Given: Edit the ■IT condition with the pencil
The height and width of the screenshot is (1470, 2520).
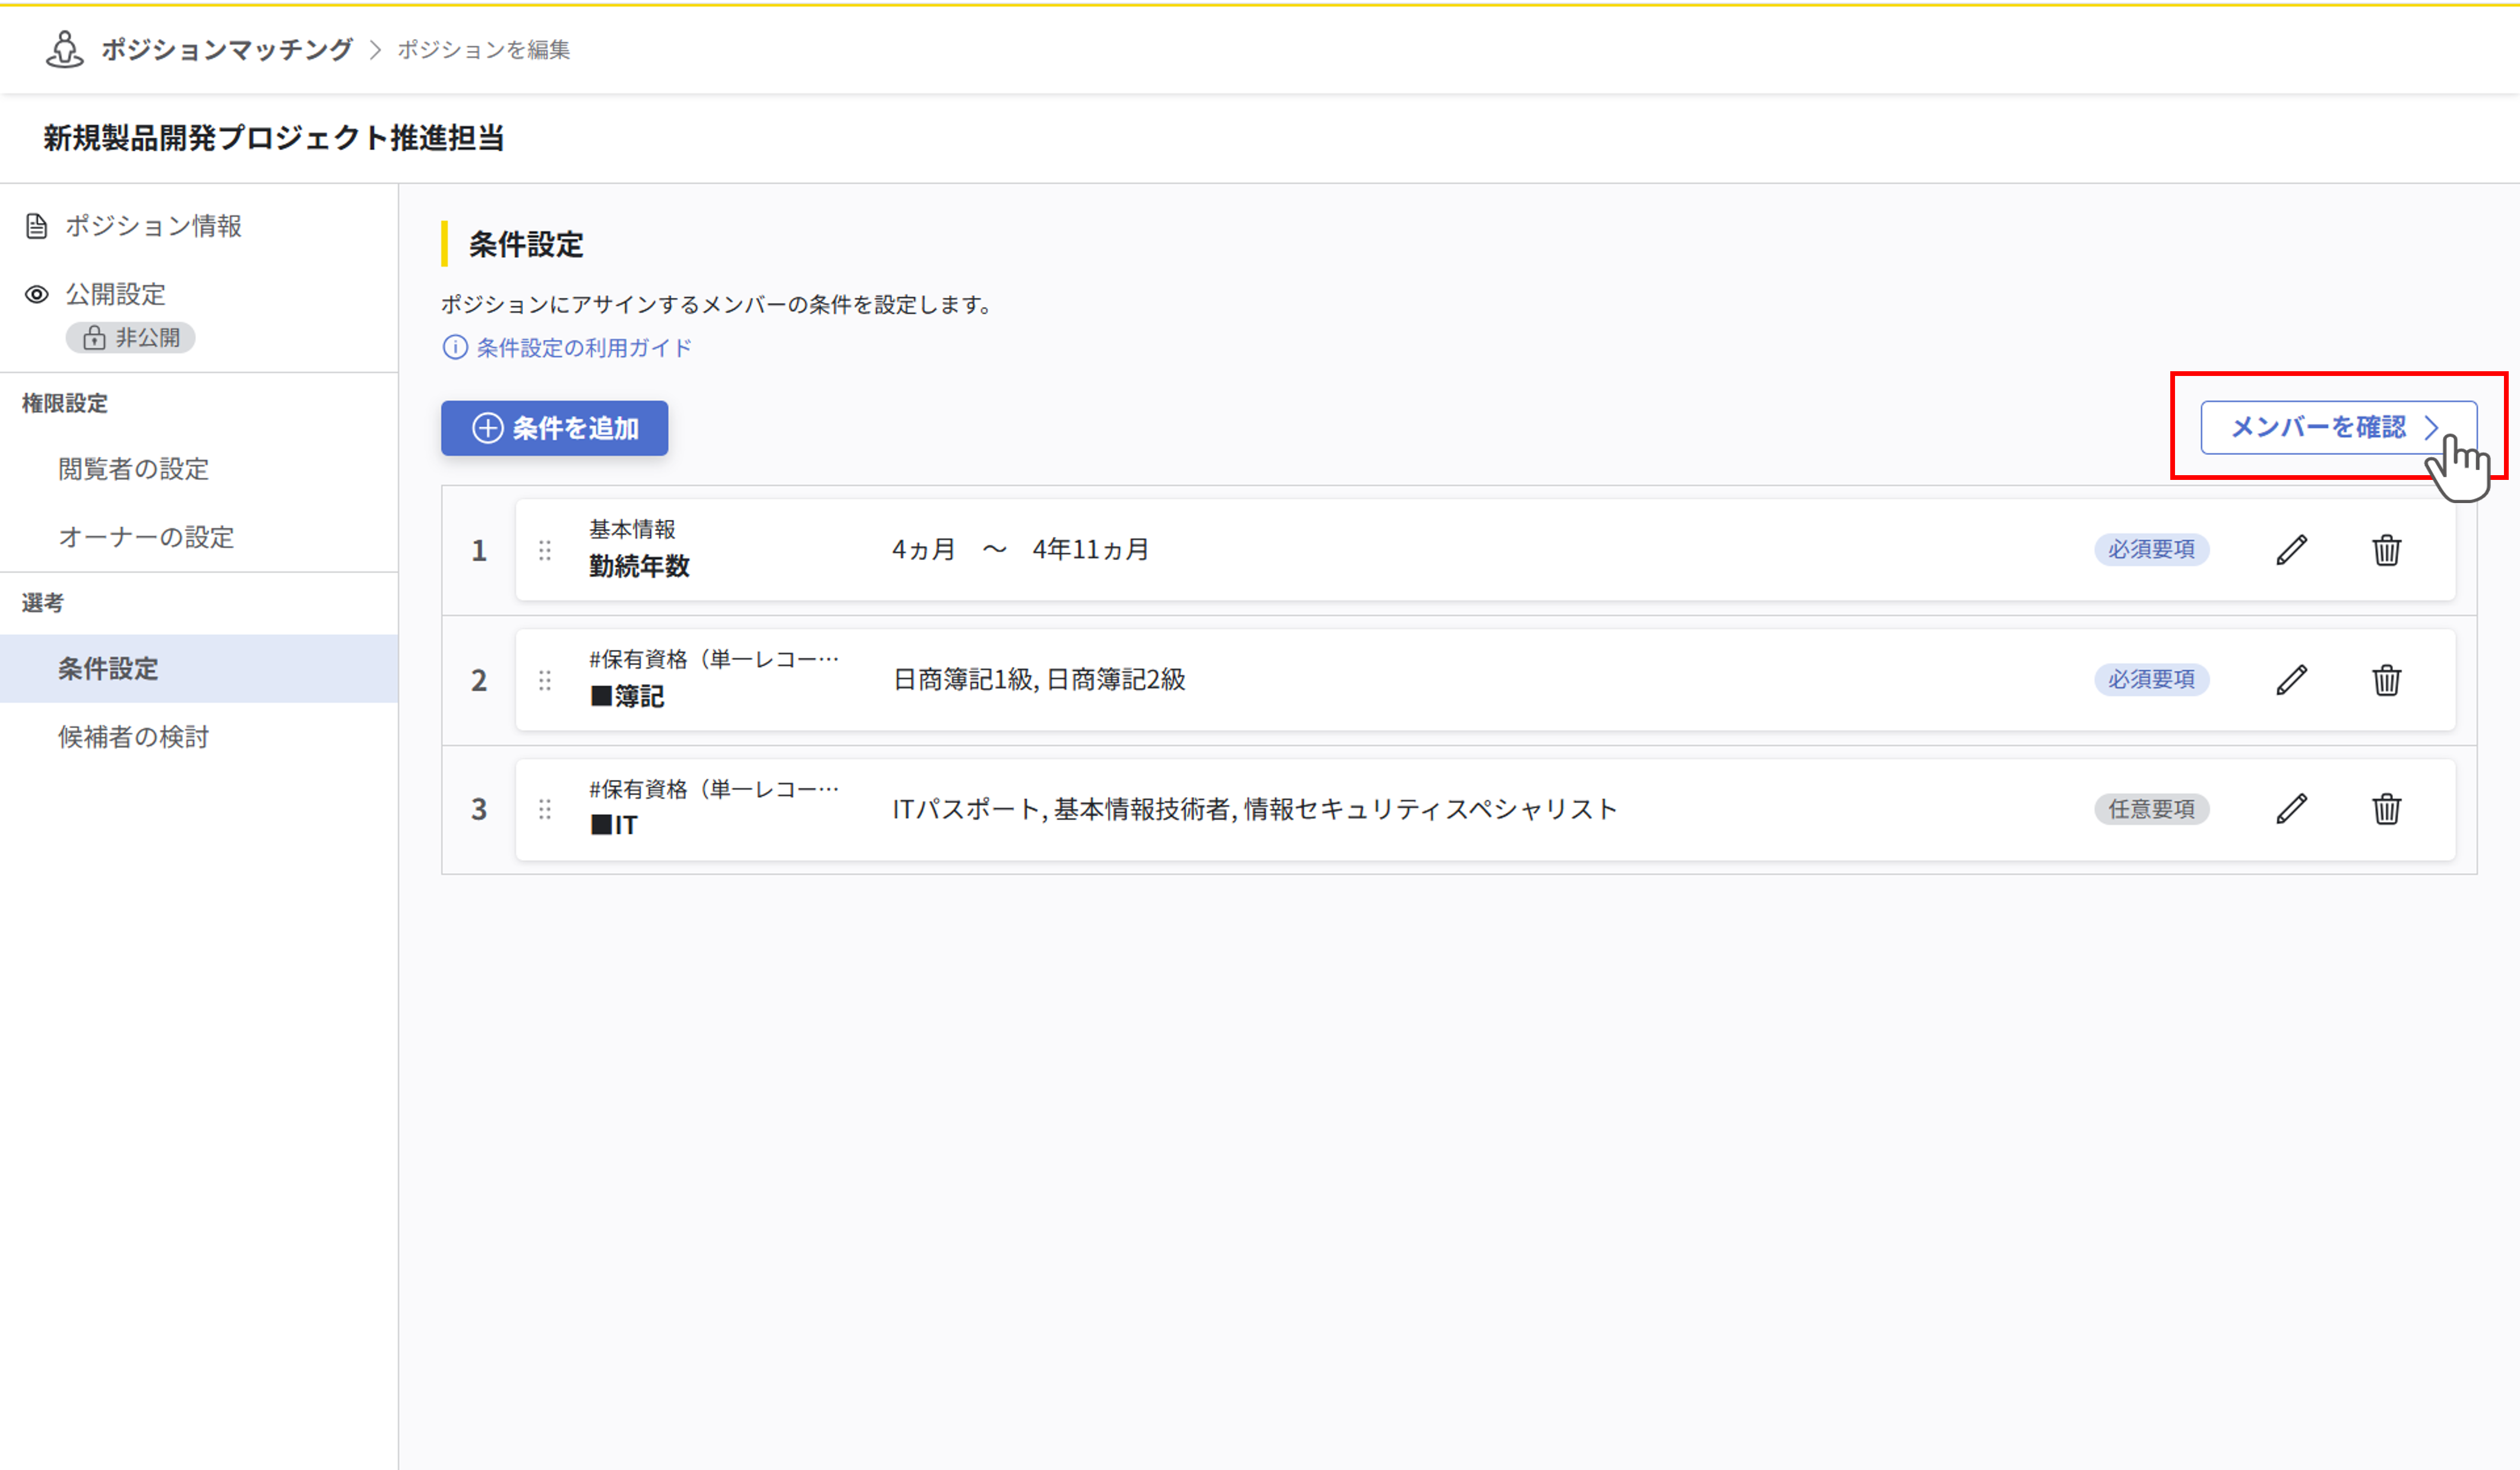Looking at the screenshot, I should (2292, 809).
